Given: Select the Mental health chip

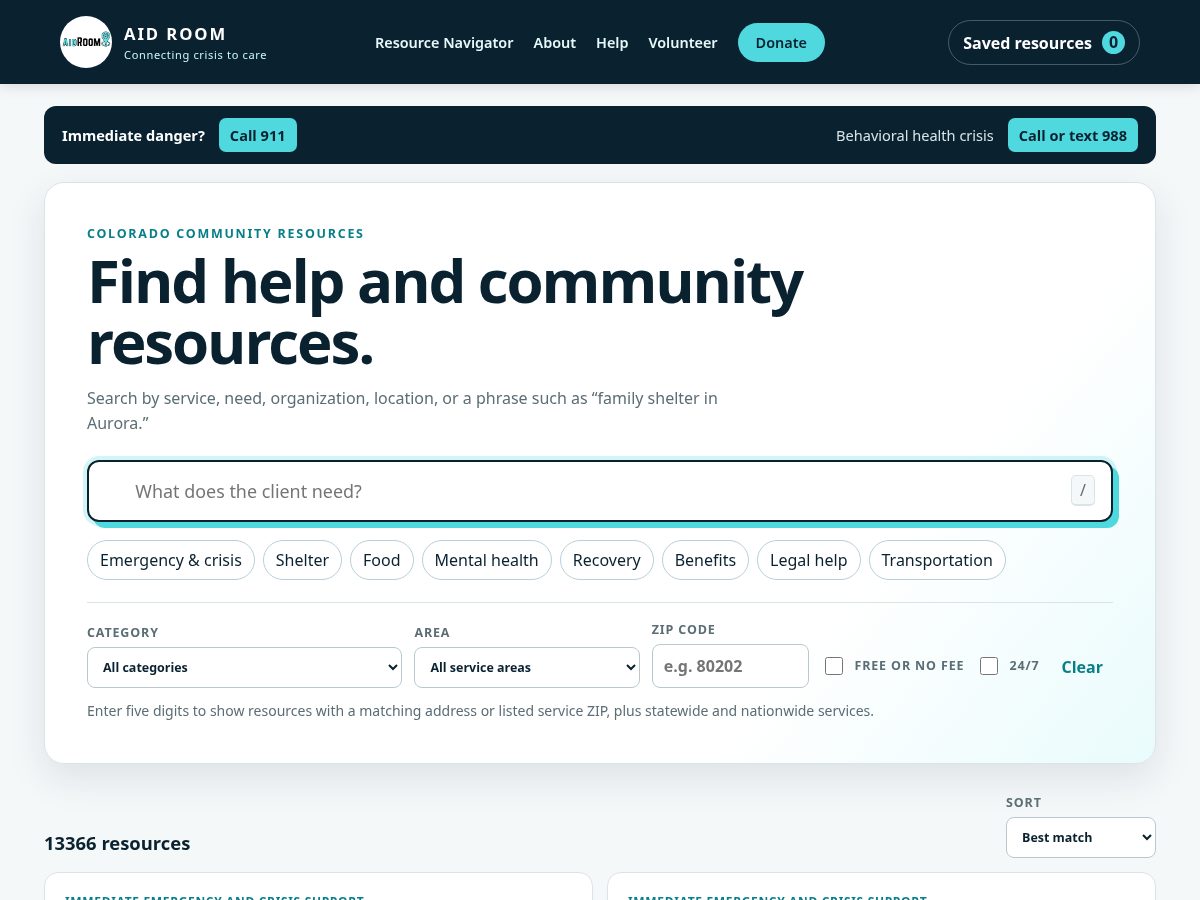Looking at the screenshot, I should 487,560.
